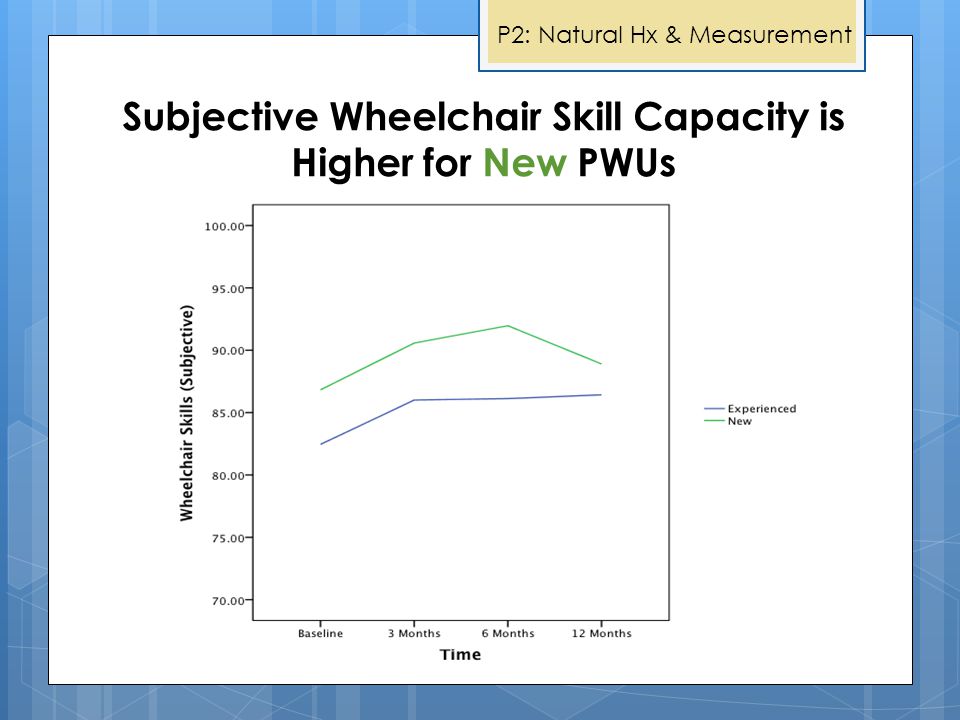960x720 pixels.
Task: Click the blue line point at 3 Months
Action: (414, 400)
